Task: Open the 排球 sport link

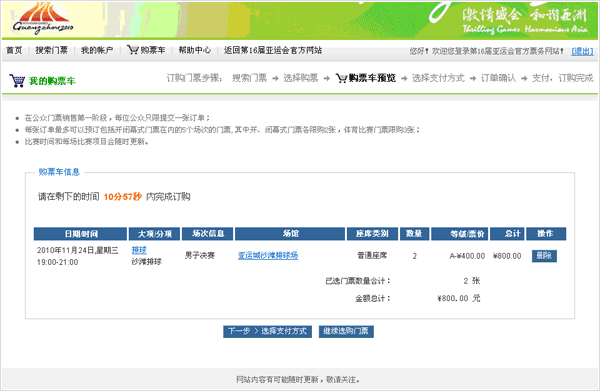Action: pos(139,250)
